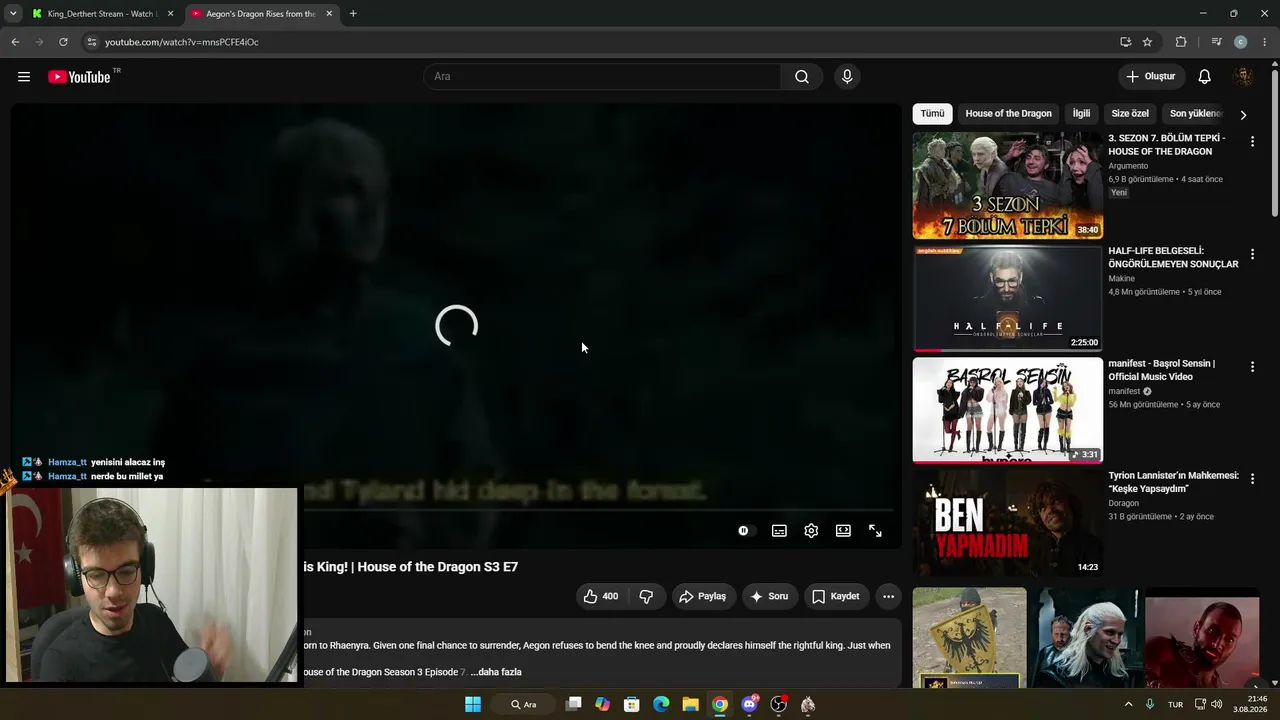Open options for 3. Sezon 7. Bölüm Tepki video
Screen dimensions: 1280x720
(1252, 142)
